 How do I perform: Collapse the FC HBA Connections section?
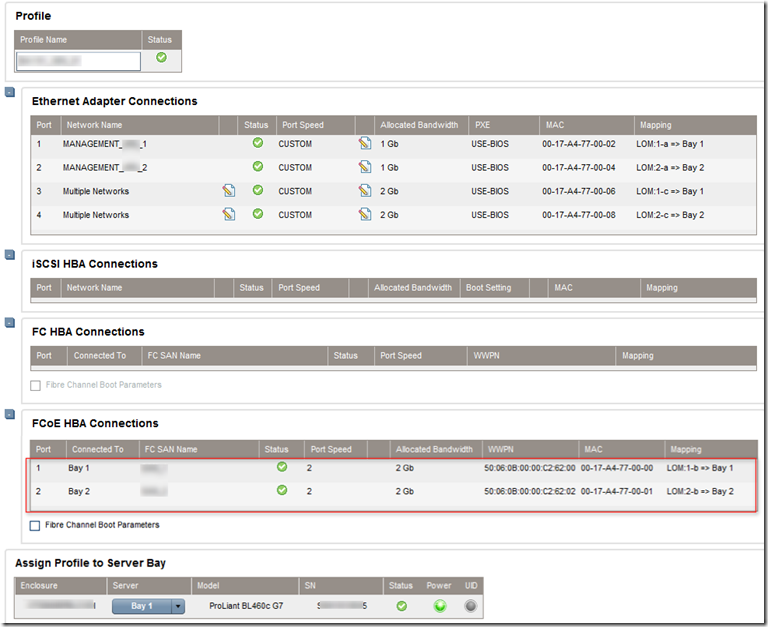[10, 323]
